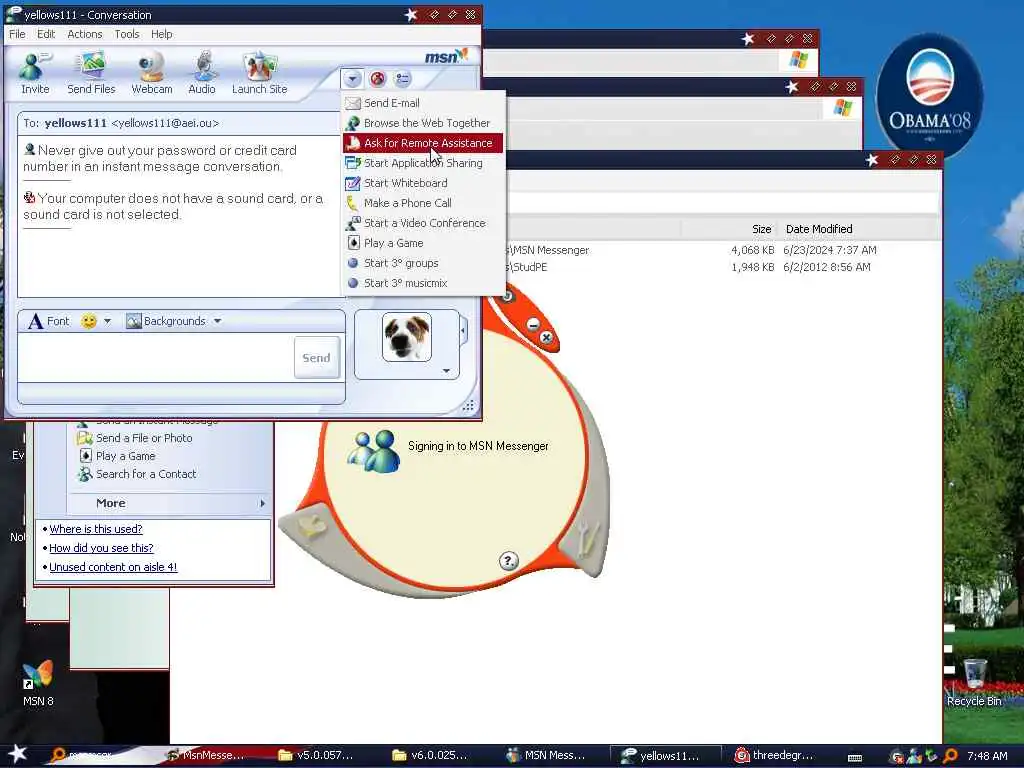Image resolution: width=1024 pixels, height=768 pixels.
Task: Open 'Unused content on aisle 4!' link
Action: tap(113, 567)
